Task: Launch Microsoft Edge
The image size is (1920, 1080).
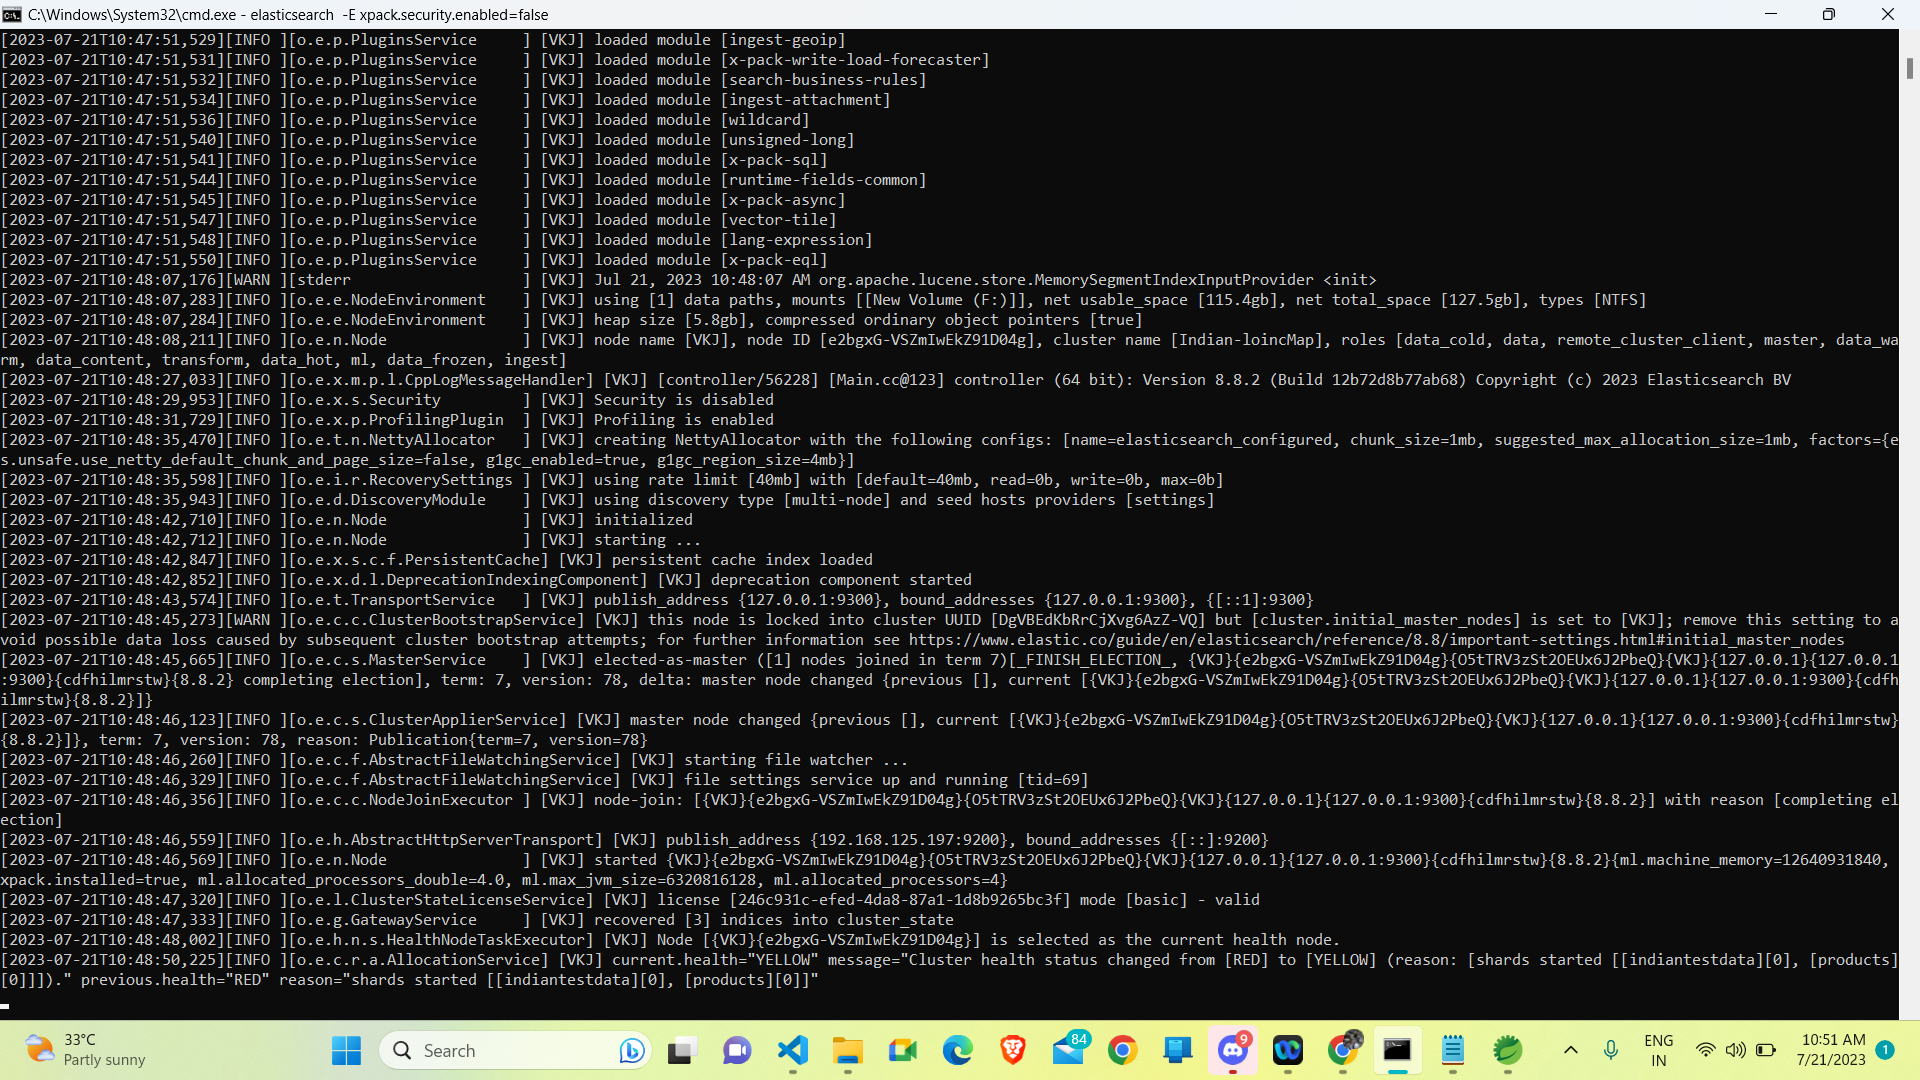Action: pos(958,1050)
